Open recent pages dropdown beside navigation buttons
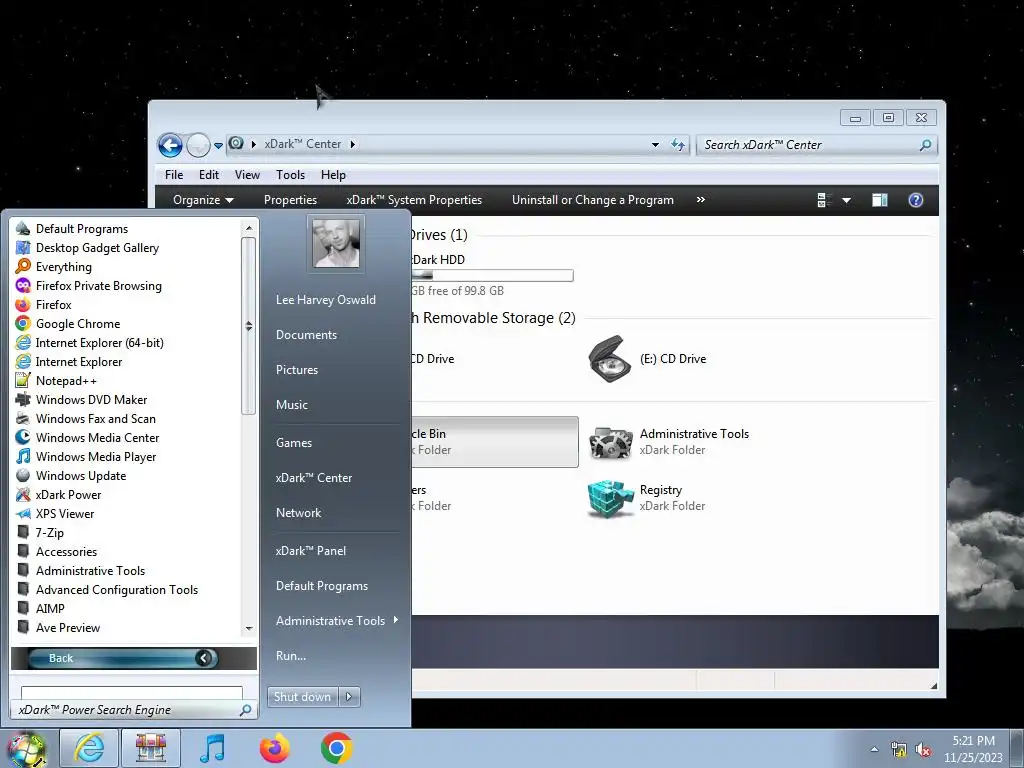 point(218,145)
